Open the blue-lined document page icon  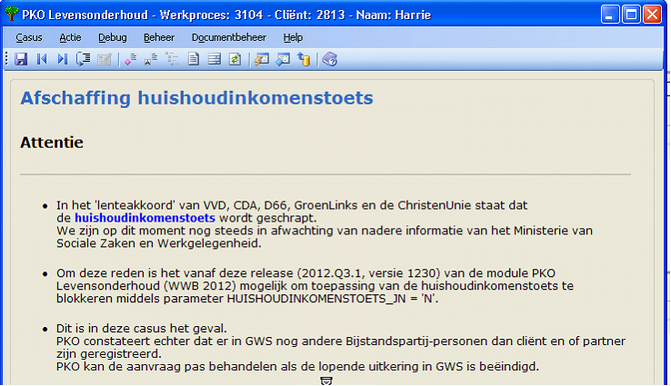tap(193, 59)
